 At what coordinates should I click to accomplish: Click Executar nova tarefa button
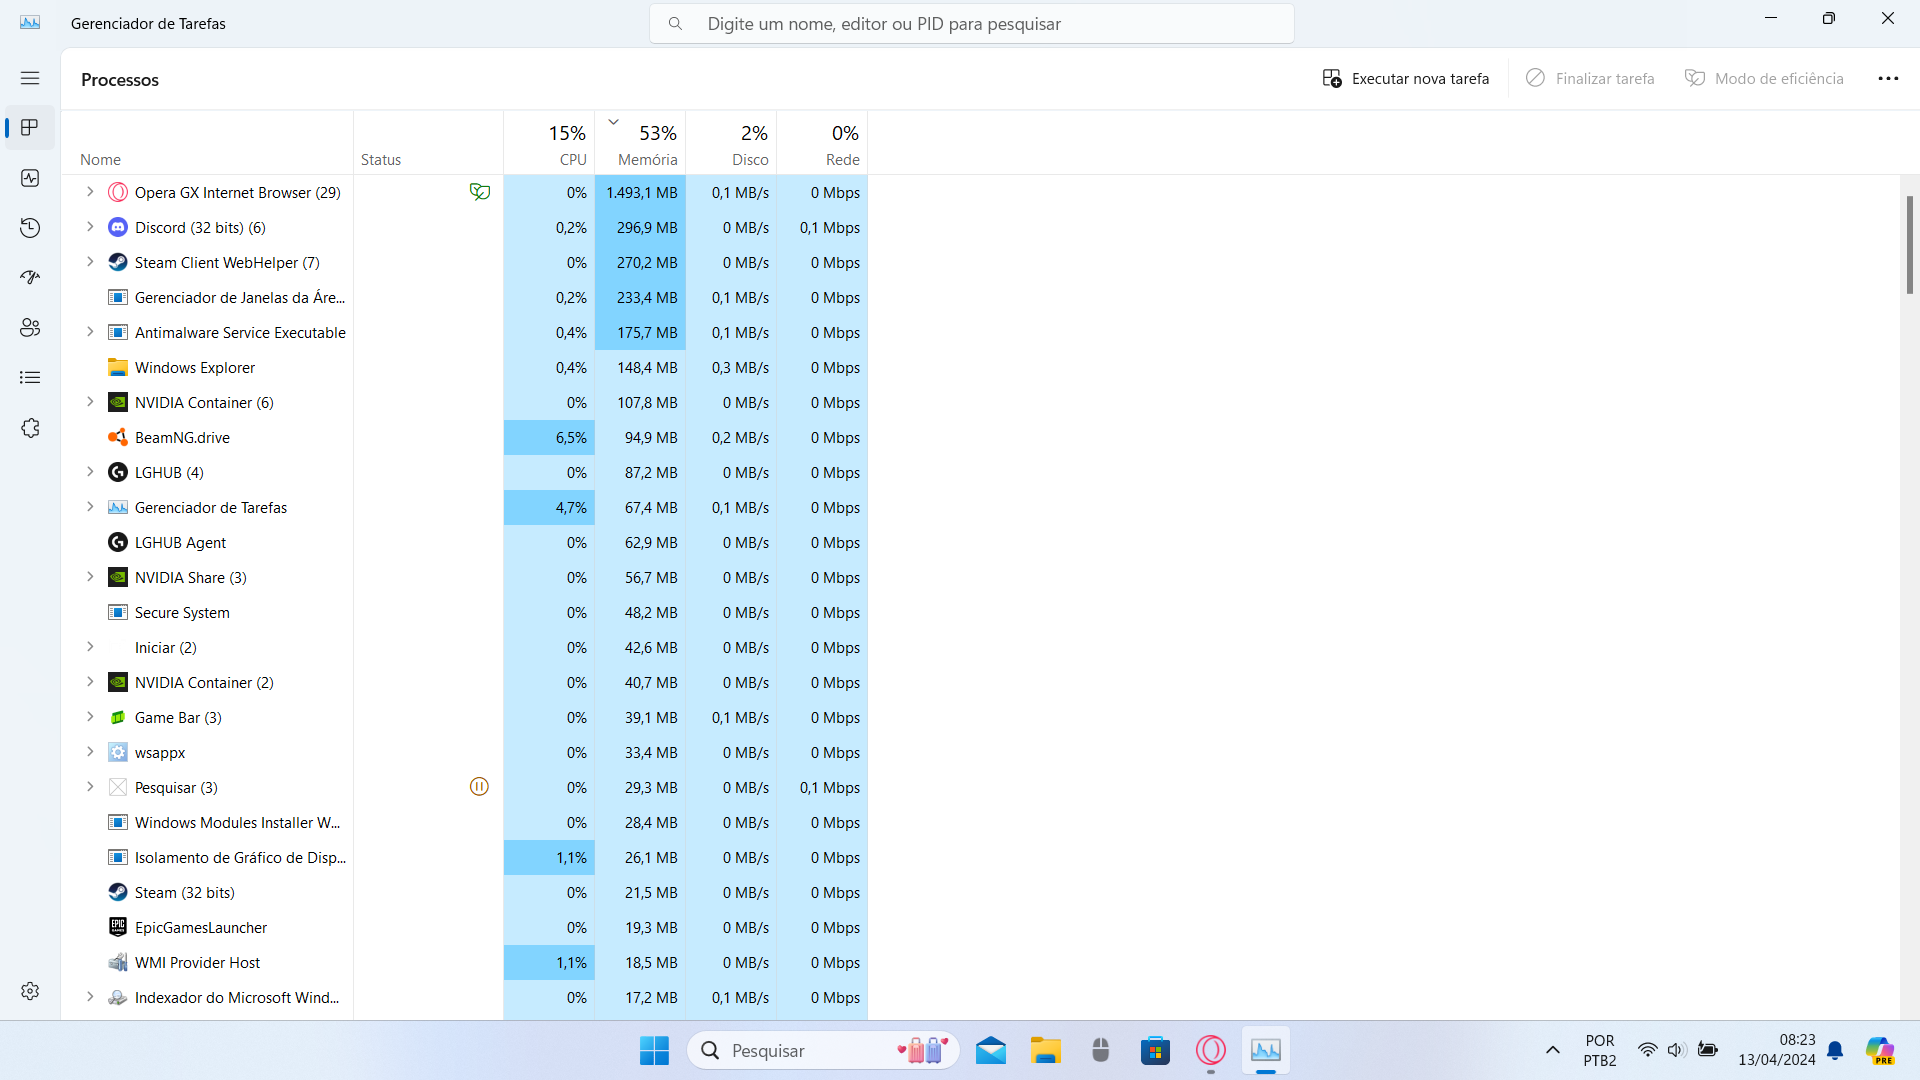pos(1406,79)
